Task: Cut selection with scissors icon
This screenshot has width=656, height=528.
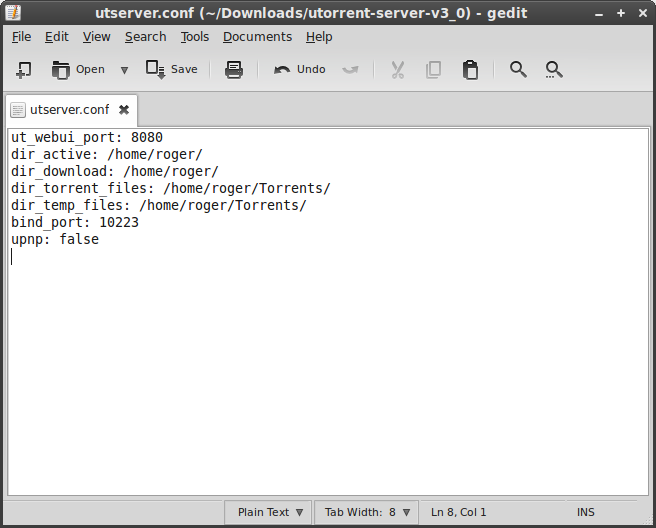Action: click(397, 70)
